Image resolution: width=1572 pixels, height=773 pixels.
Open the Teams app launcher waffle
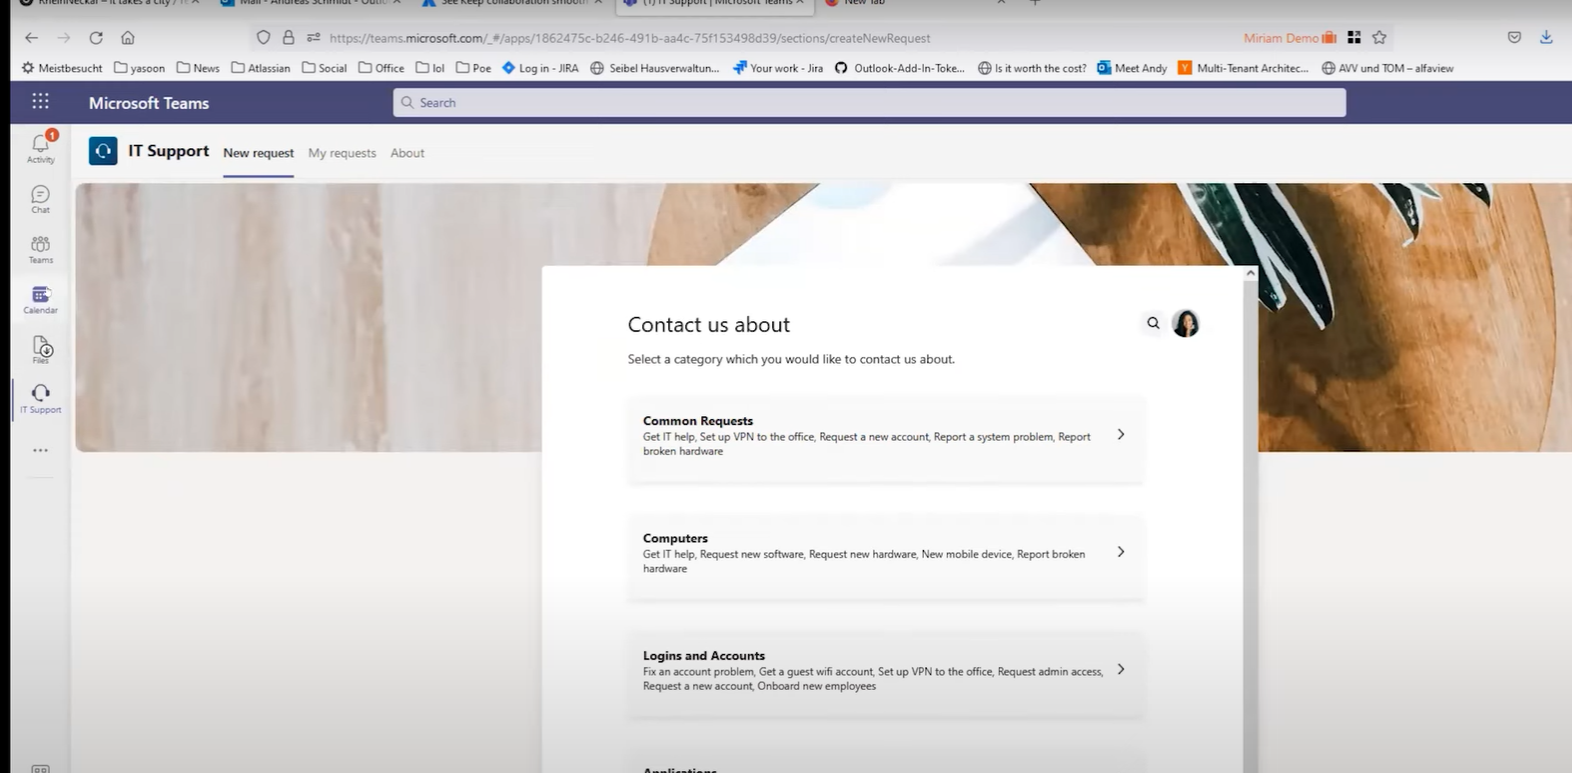click(40, 102)
